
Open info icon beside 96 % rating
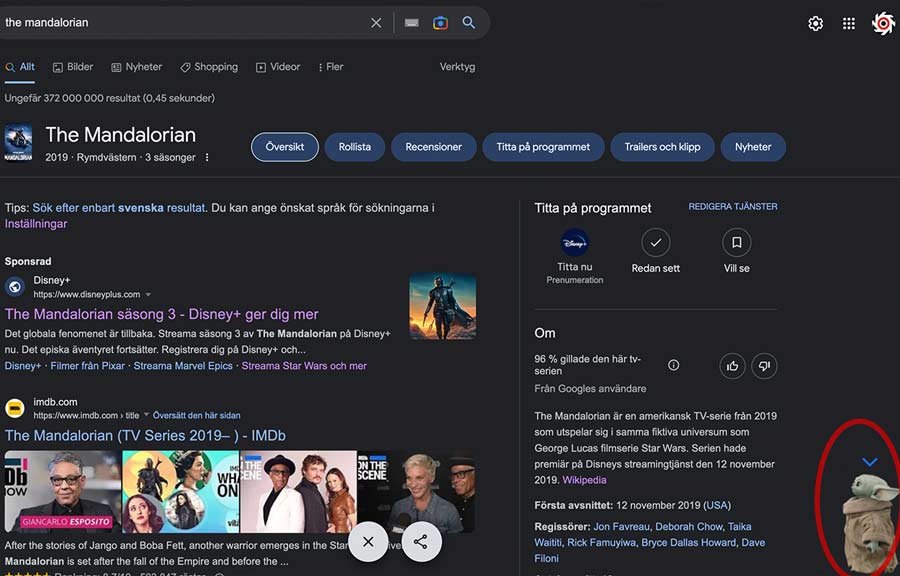point(673,365)
